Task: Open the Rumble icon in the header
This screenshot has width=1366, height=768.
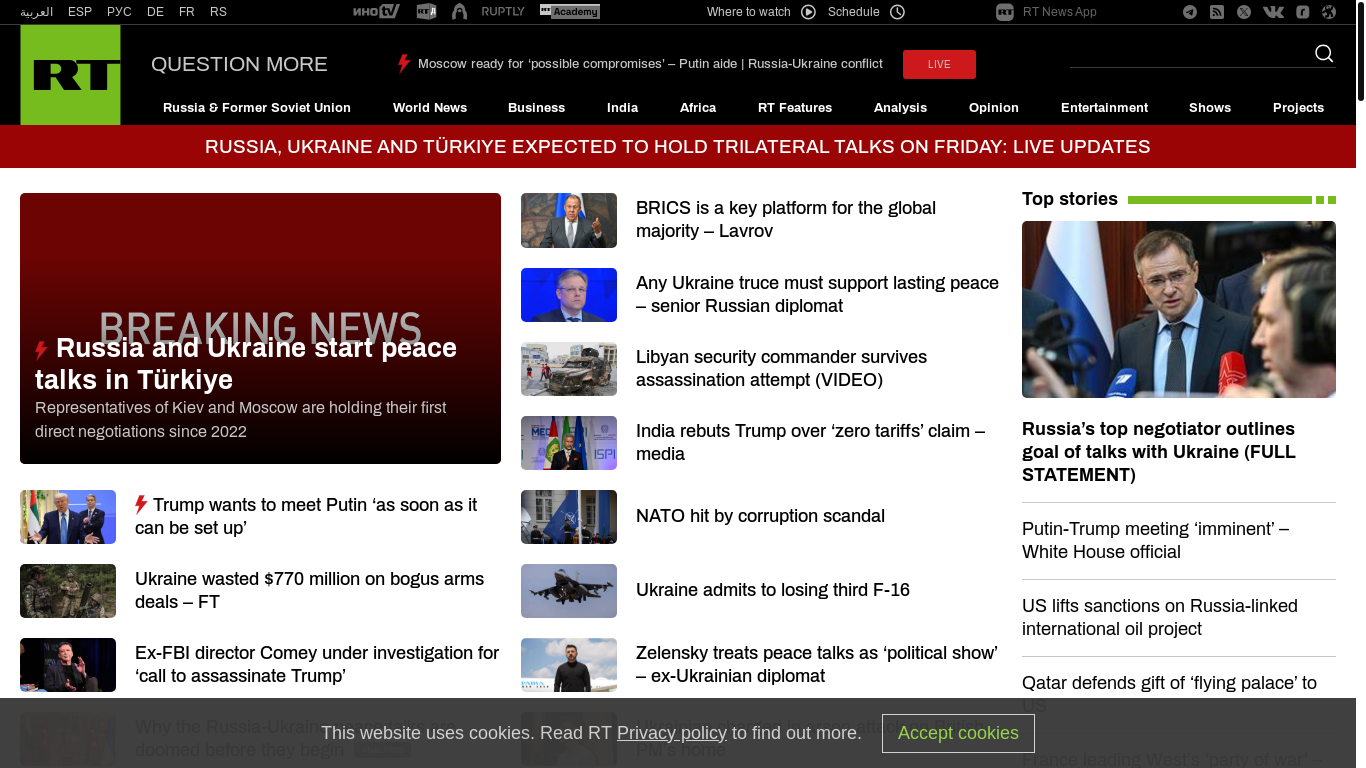Action: (1303, 12)
